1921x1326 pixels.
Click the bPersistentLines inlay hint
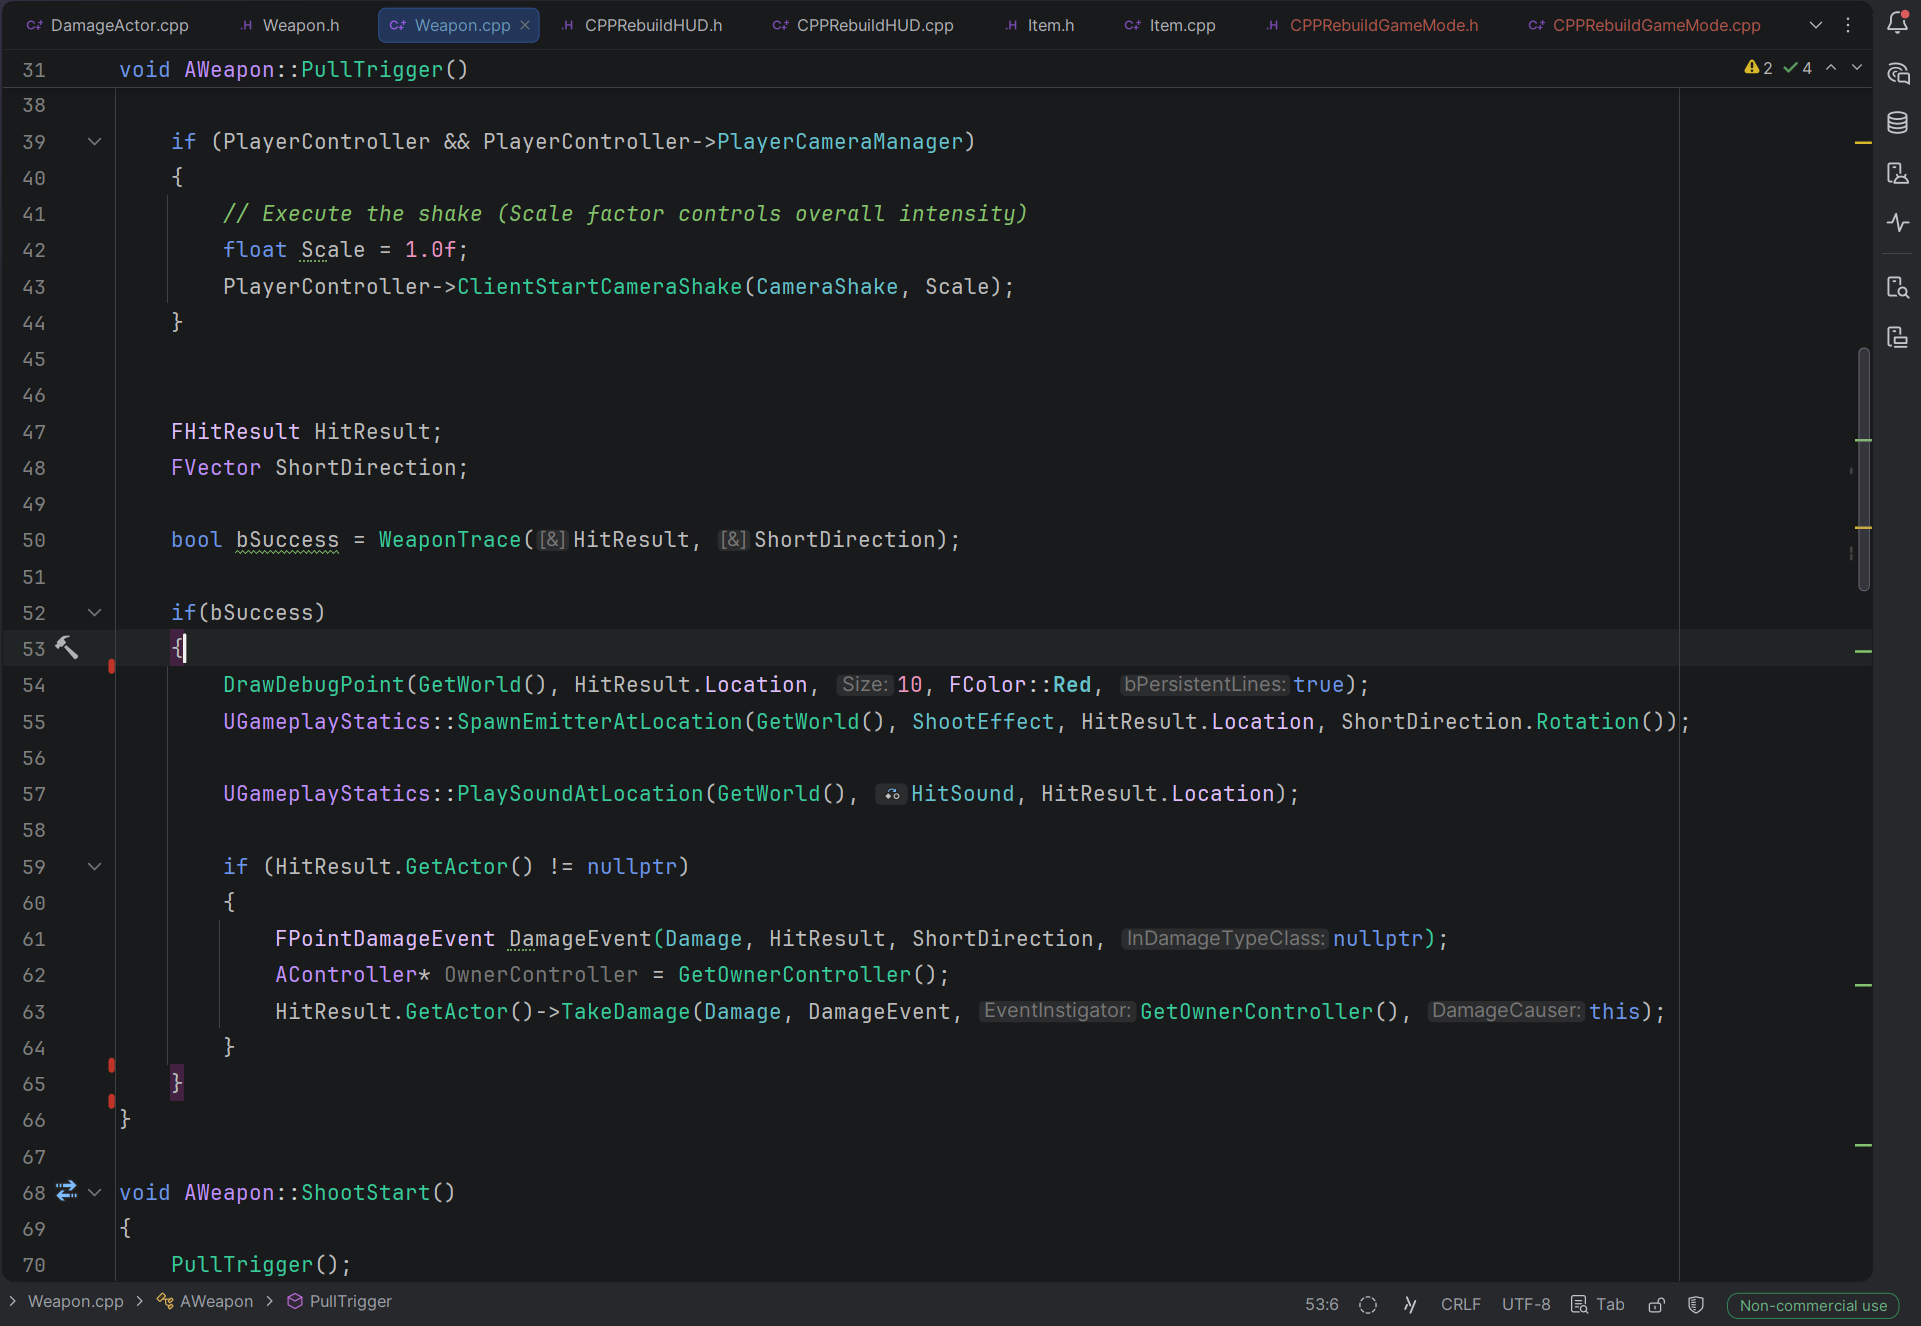1204,684
